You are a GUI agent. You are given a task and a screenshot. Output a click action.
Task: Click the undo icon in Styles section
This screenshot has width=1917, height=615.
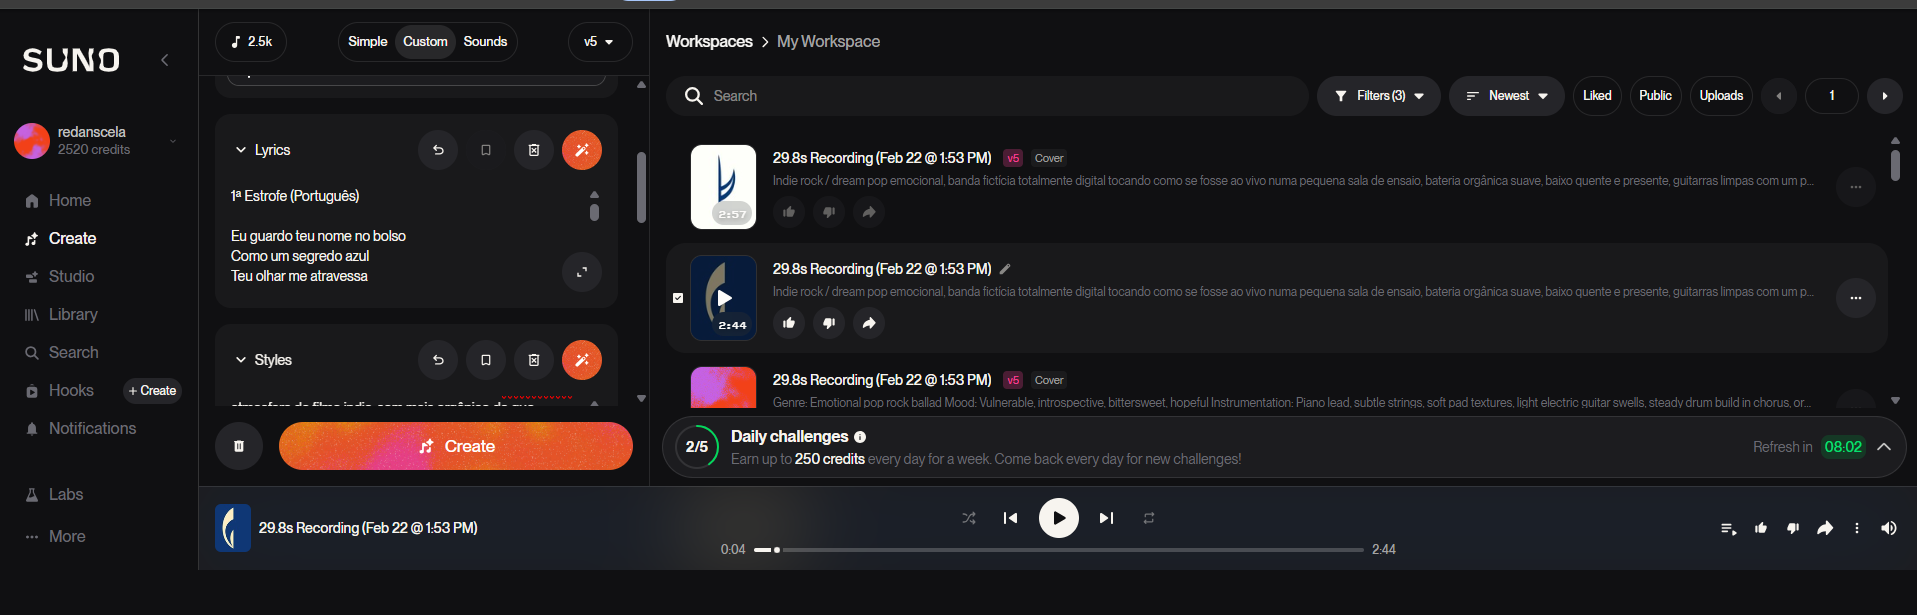438,360
